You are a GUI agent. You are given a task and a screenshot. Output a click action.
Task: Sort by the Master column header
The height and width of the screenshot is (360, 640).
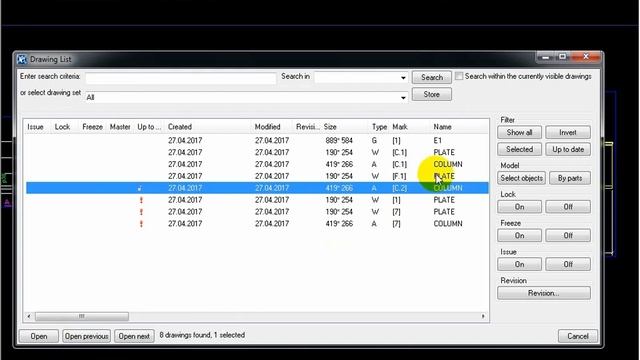120,127
